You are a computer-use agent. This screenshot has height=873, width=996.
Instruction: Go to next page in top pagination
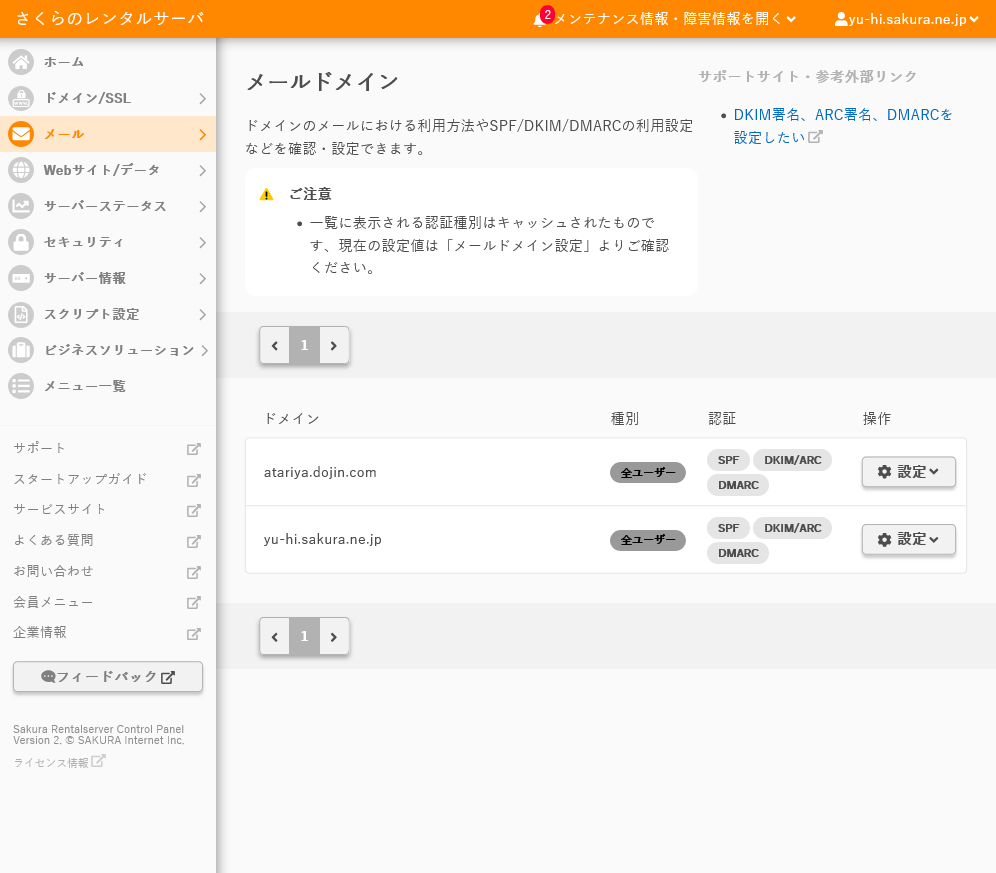click(x=334, y=345)
